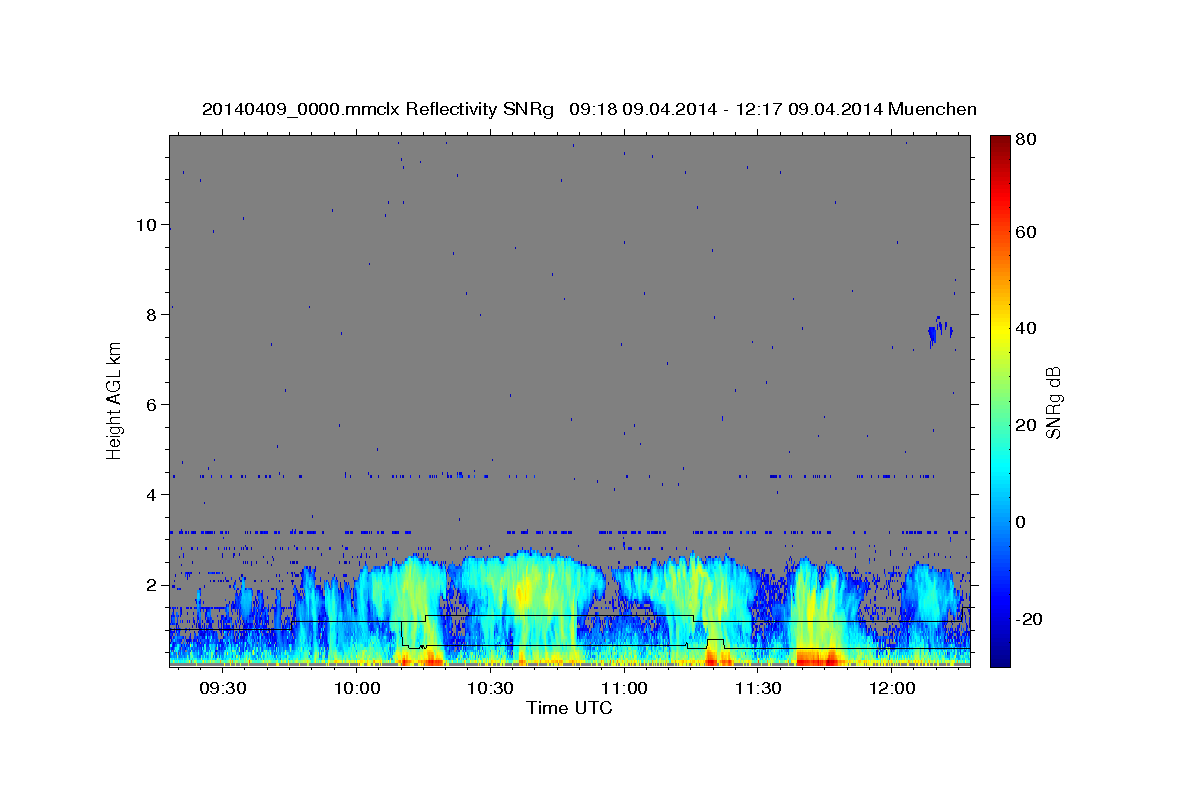The image size is (1200, 800).
Task: Click the colorbar value 0
Action: (x=1021, y=522)
